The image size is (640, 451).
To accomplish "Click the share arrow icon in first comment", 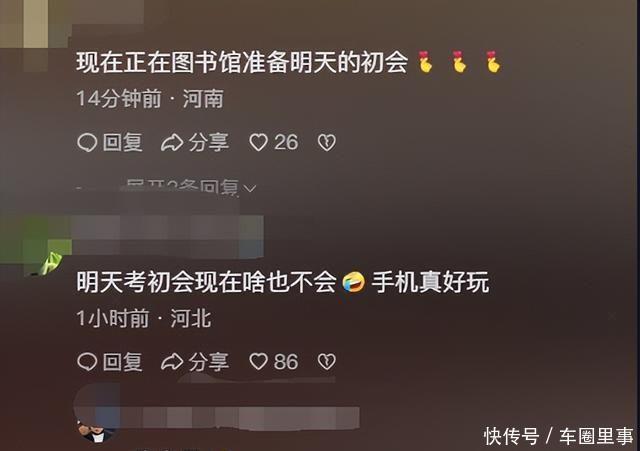I will click(x=172, y=143).
